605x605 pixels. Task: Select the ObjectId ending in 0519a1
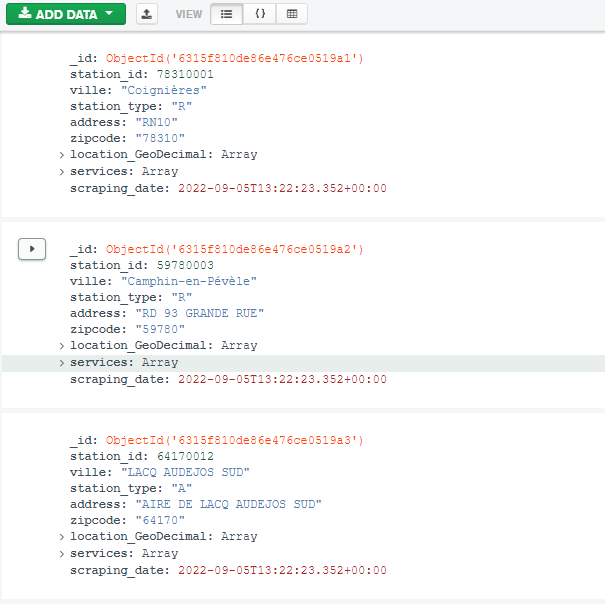click(234, 59)
